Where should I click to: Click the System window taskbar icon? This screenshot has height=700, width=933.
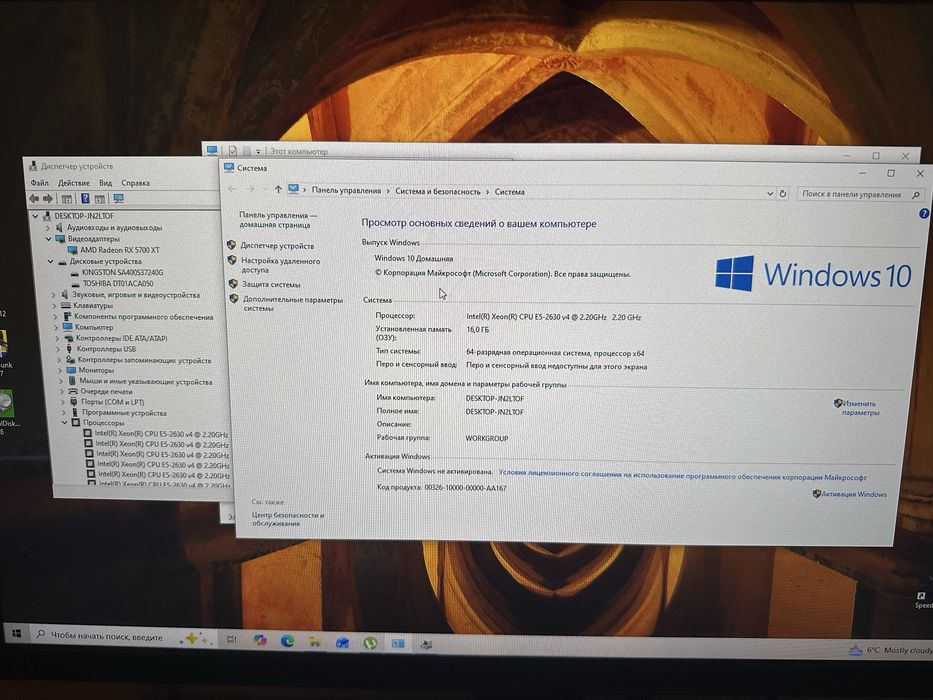point(398,643)
